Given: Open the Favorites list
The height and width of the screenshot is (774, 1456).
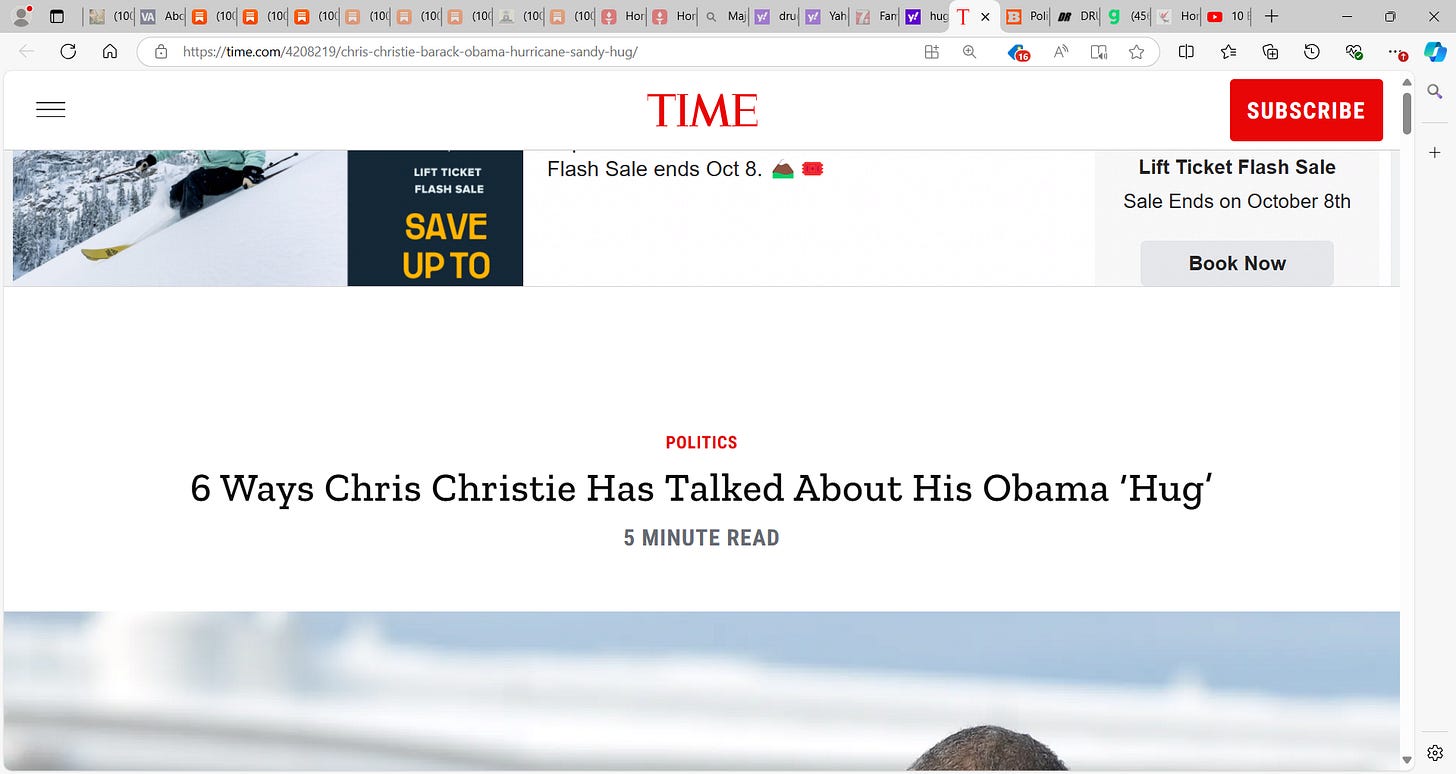Looking at the screenshot, I should 1228,52.
